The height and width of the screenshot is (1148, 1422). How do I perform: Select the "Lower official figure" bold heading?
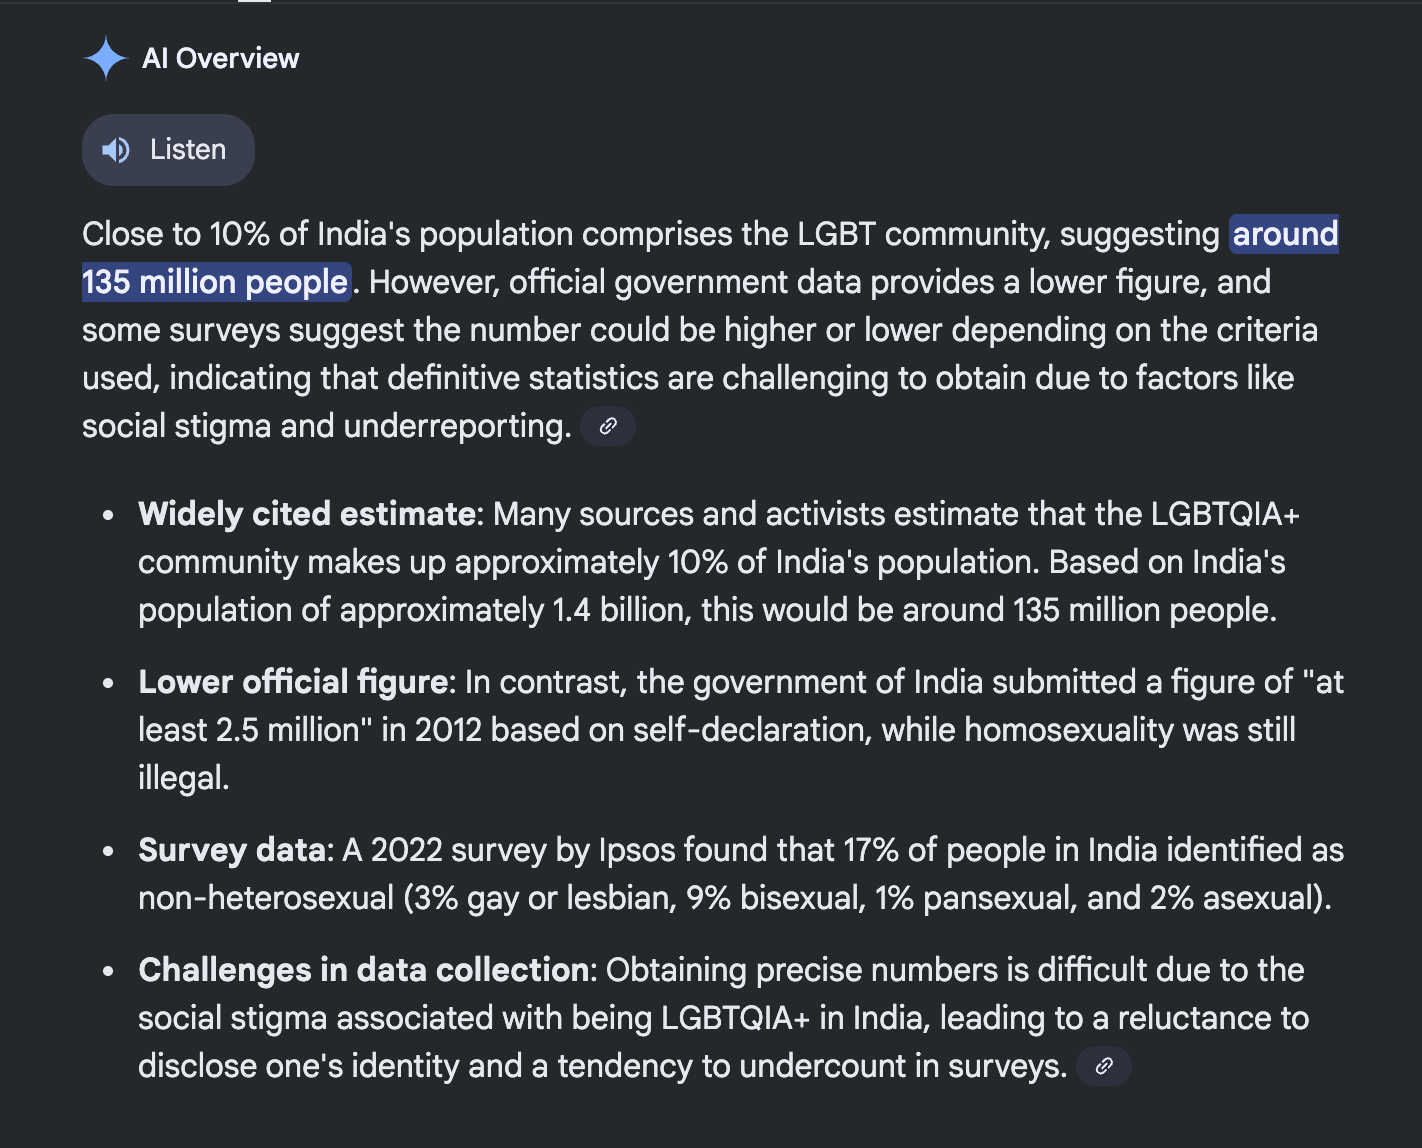click(293, 682)
